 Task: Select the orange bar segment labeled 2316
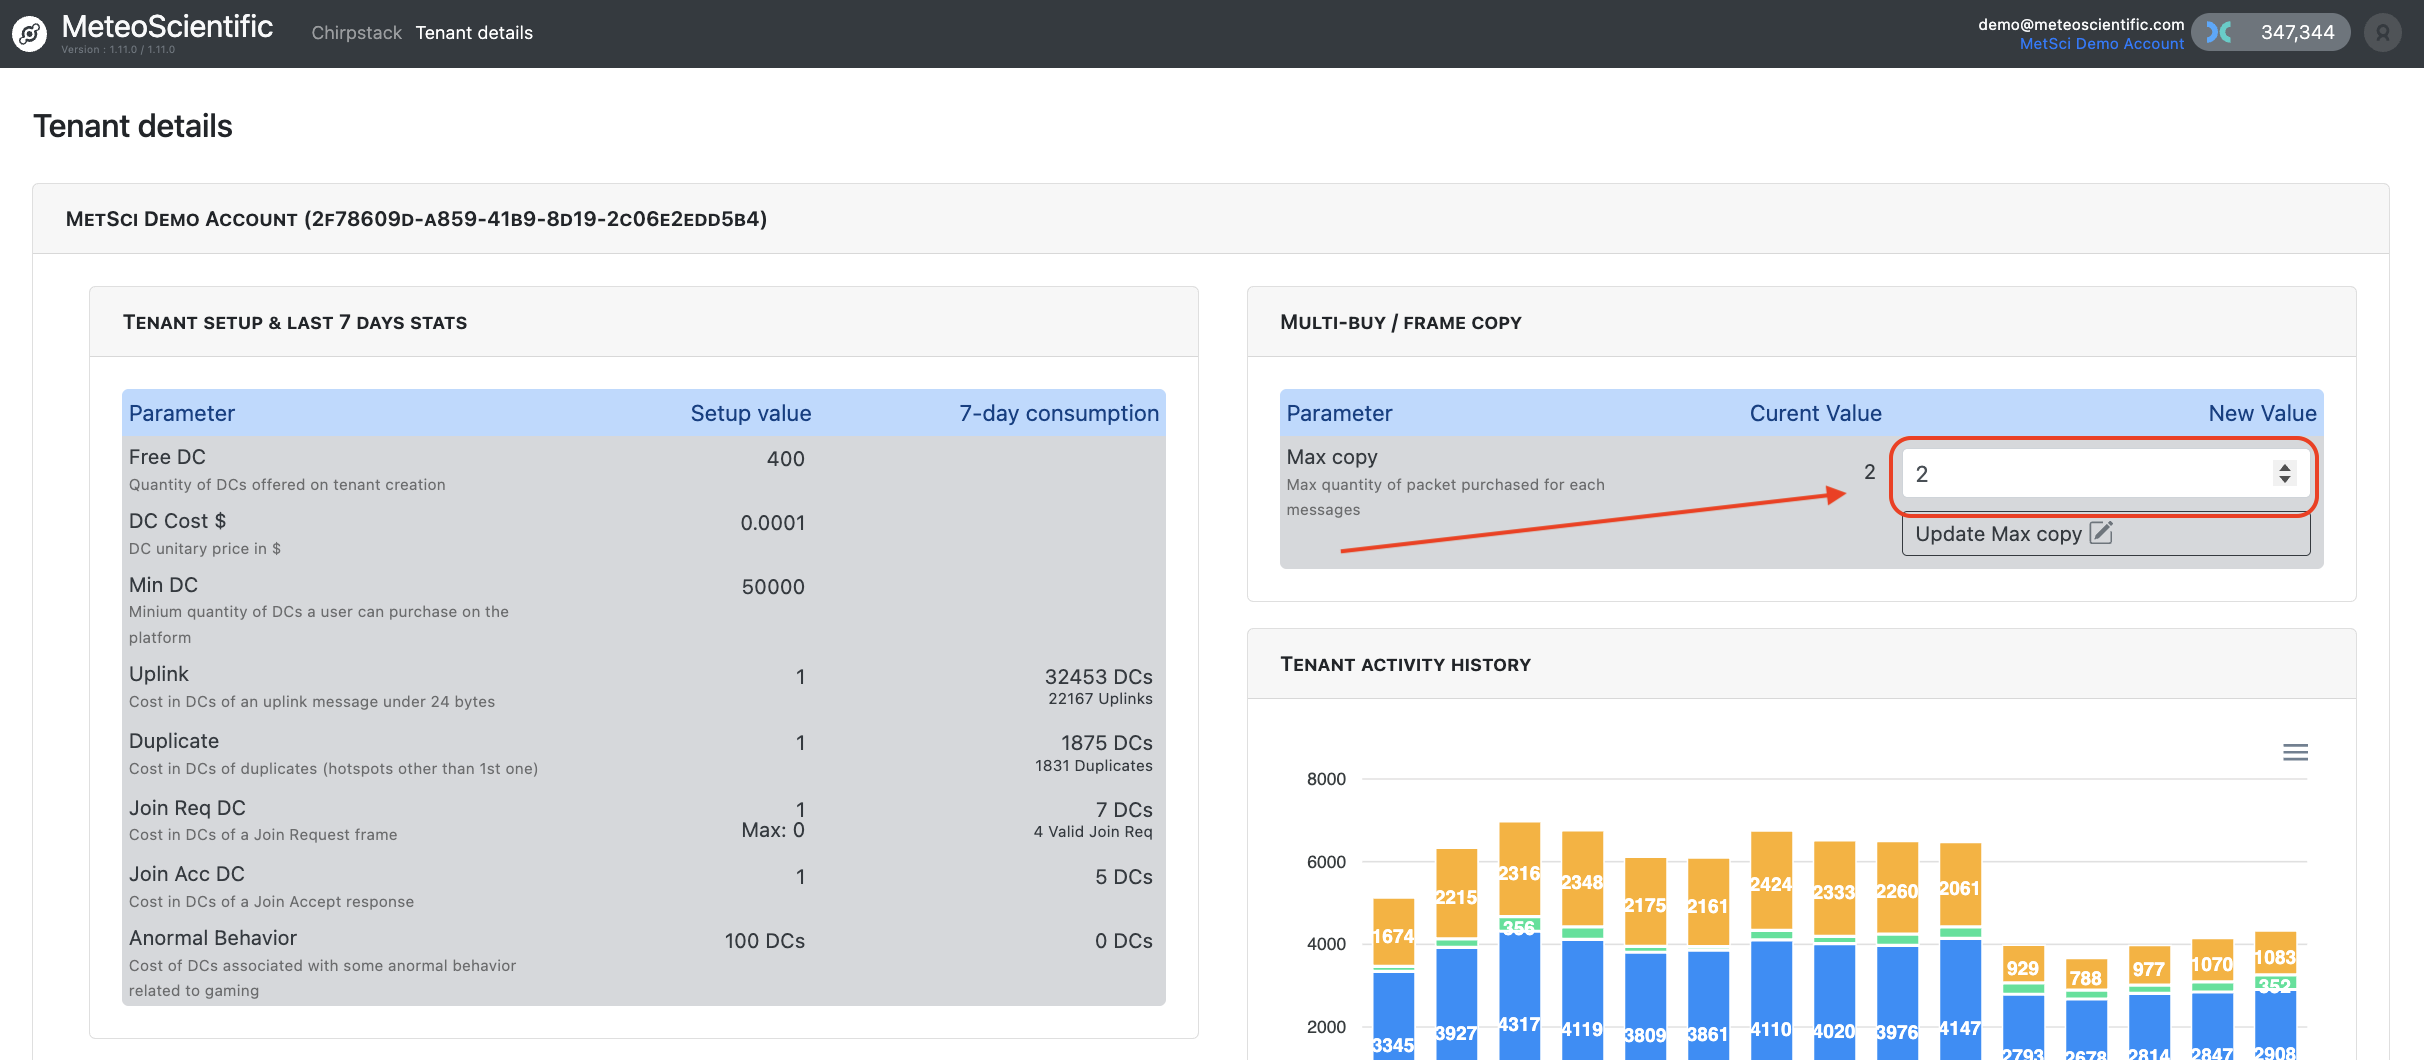tap(1518, 872)
